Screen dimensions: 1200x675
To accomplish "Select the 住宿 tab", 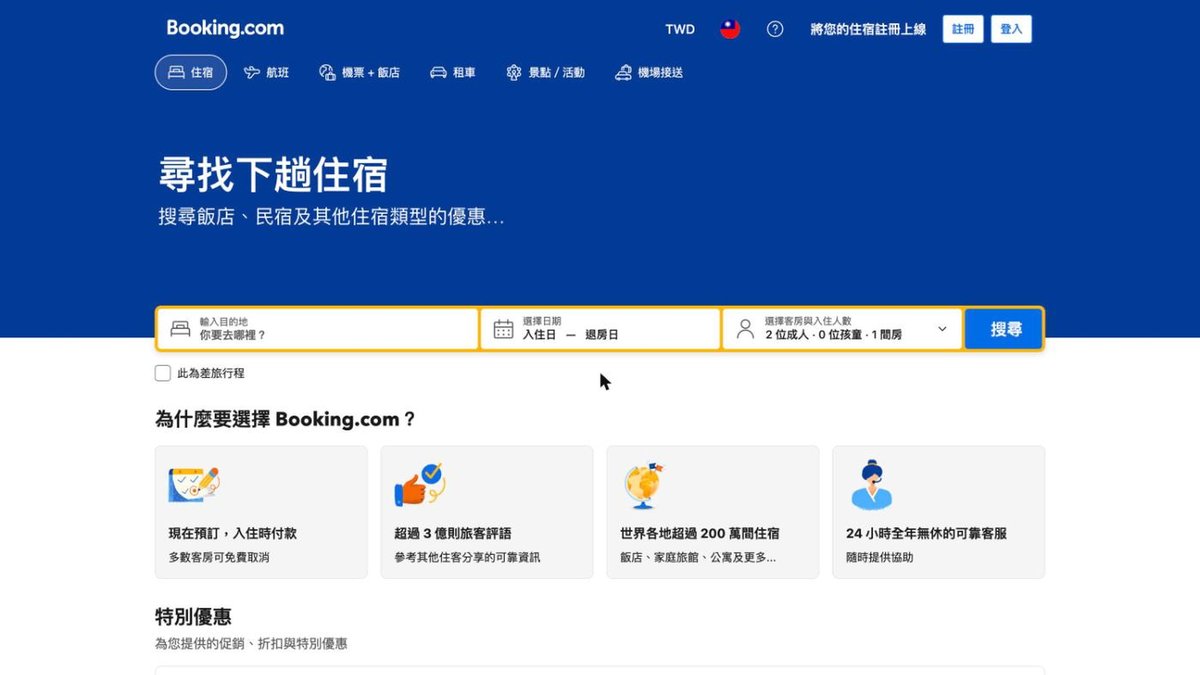I will tap(191, 72).
